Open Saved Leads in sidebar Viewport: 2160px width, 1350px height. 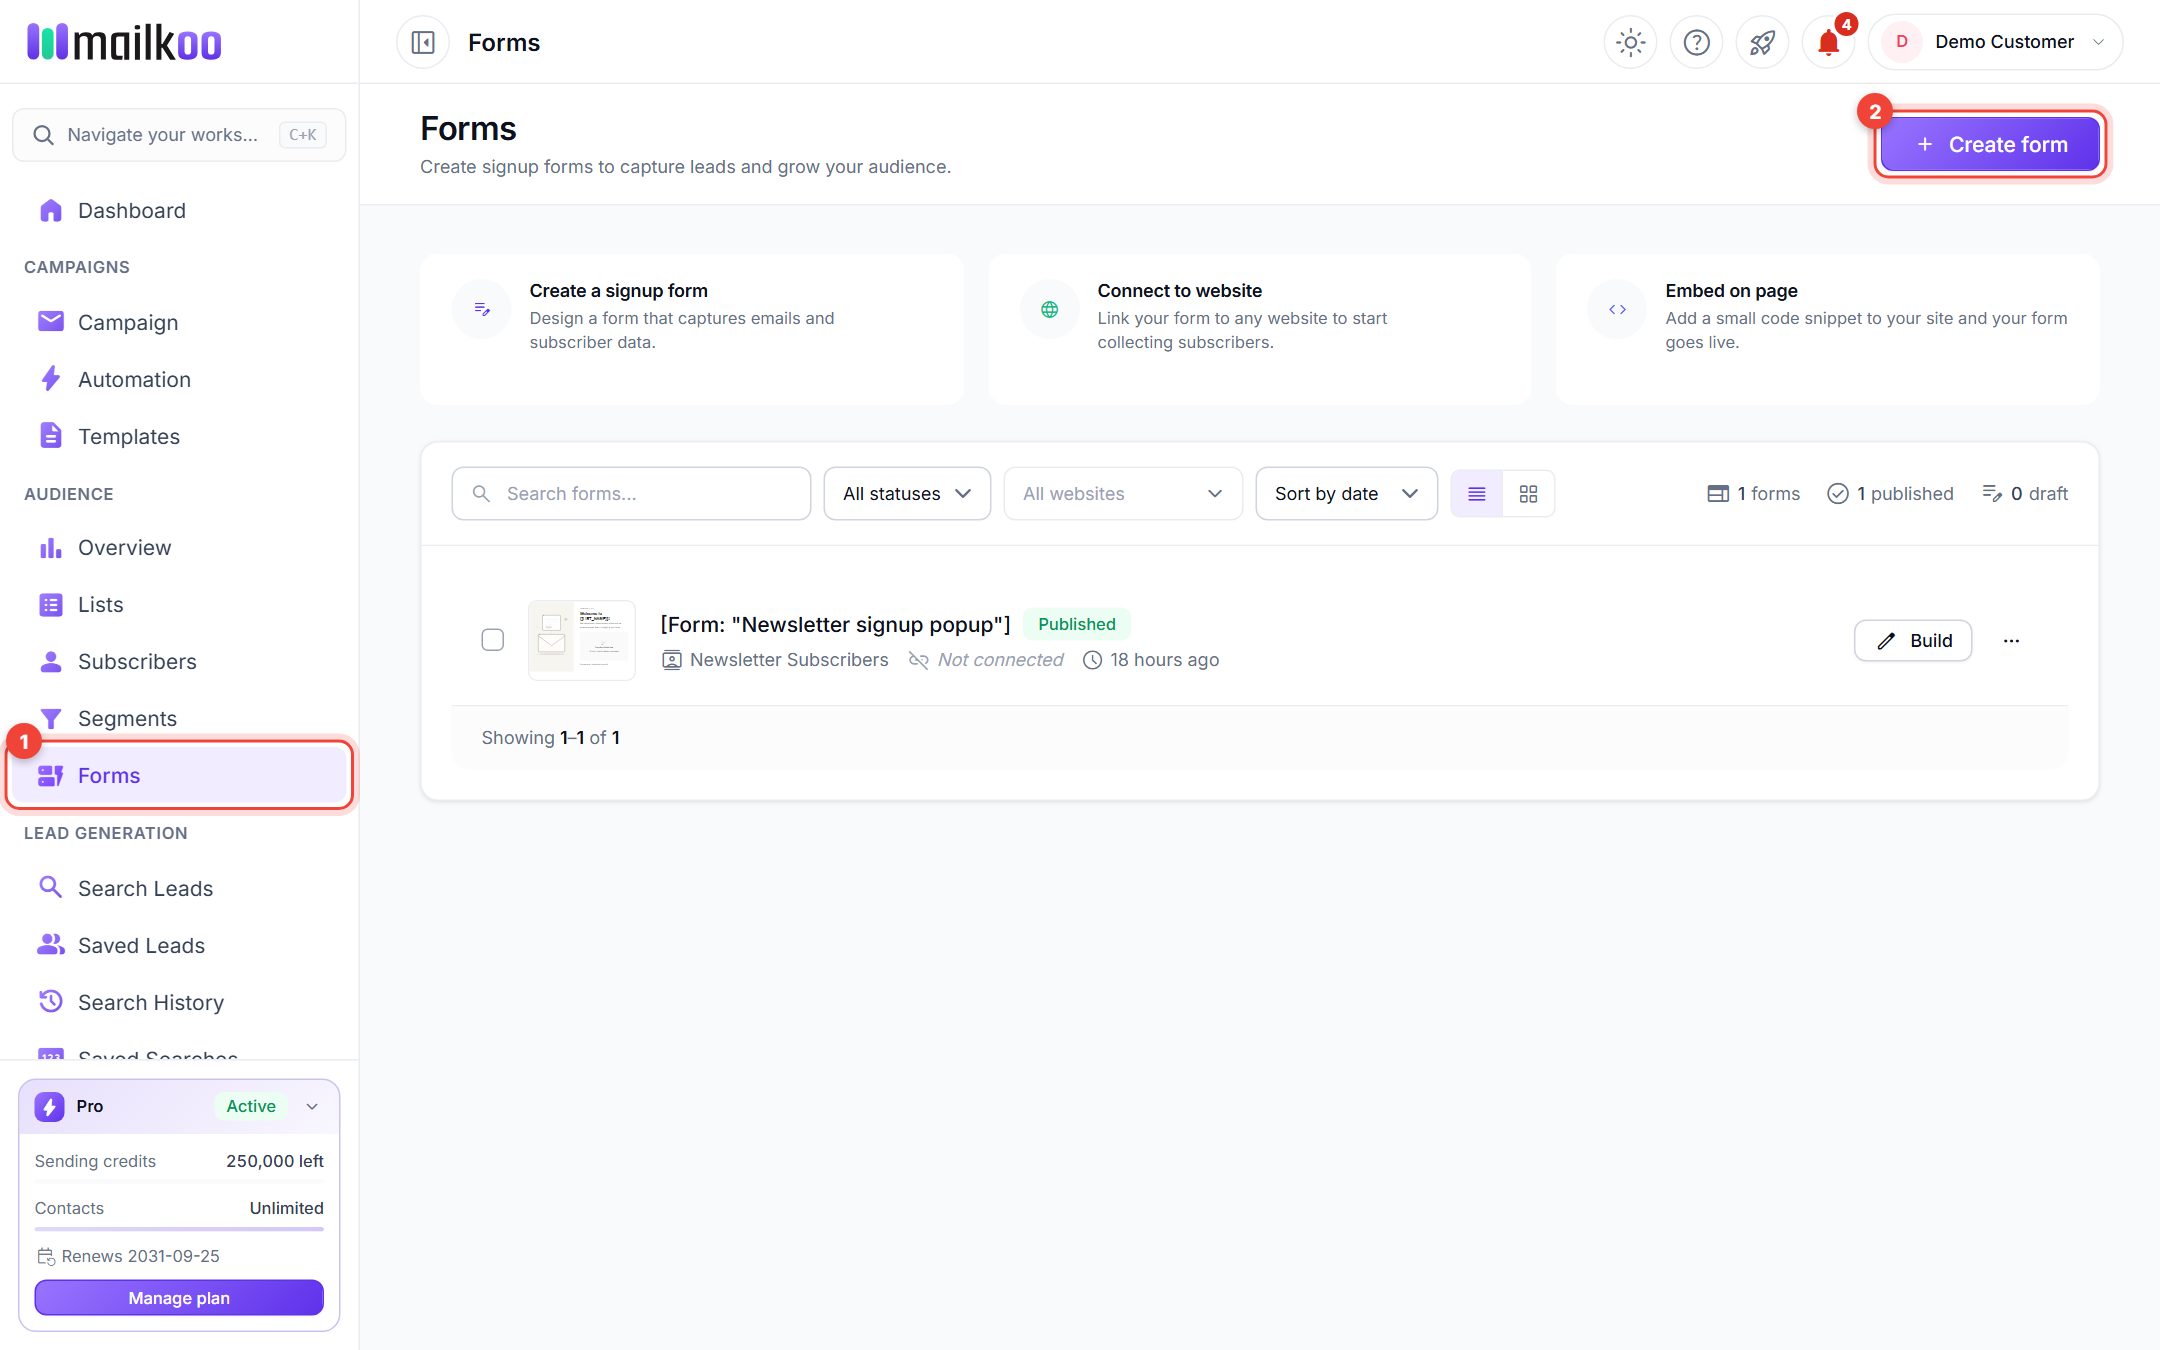coord(179,945)
